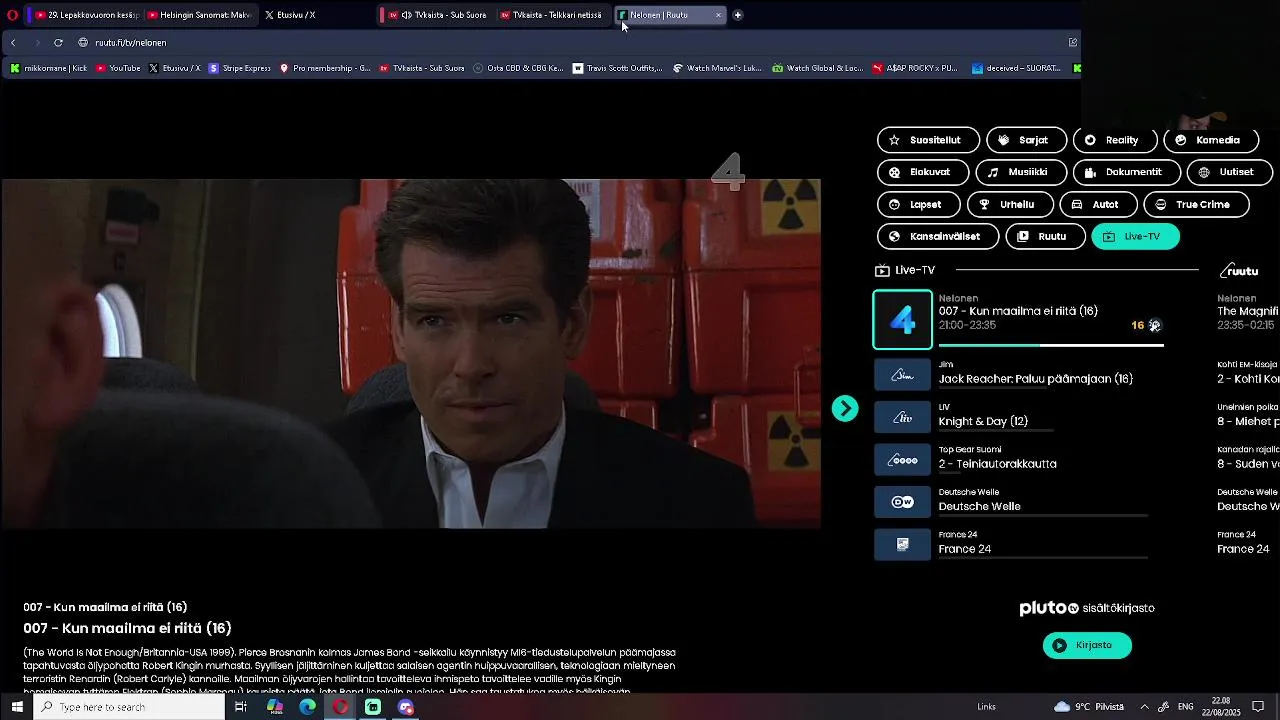Image resolution: width=1280 pixels, height=720 pixels.
Task: Open the Liv channel logo
Action: [903, 417]
